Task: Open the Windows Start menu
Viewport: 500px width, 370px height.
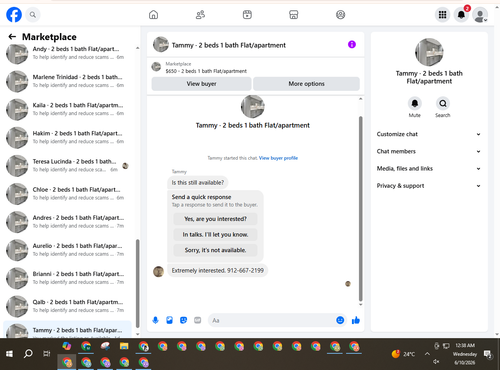Action: (9, 354)
